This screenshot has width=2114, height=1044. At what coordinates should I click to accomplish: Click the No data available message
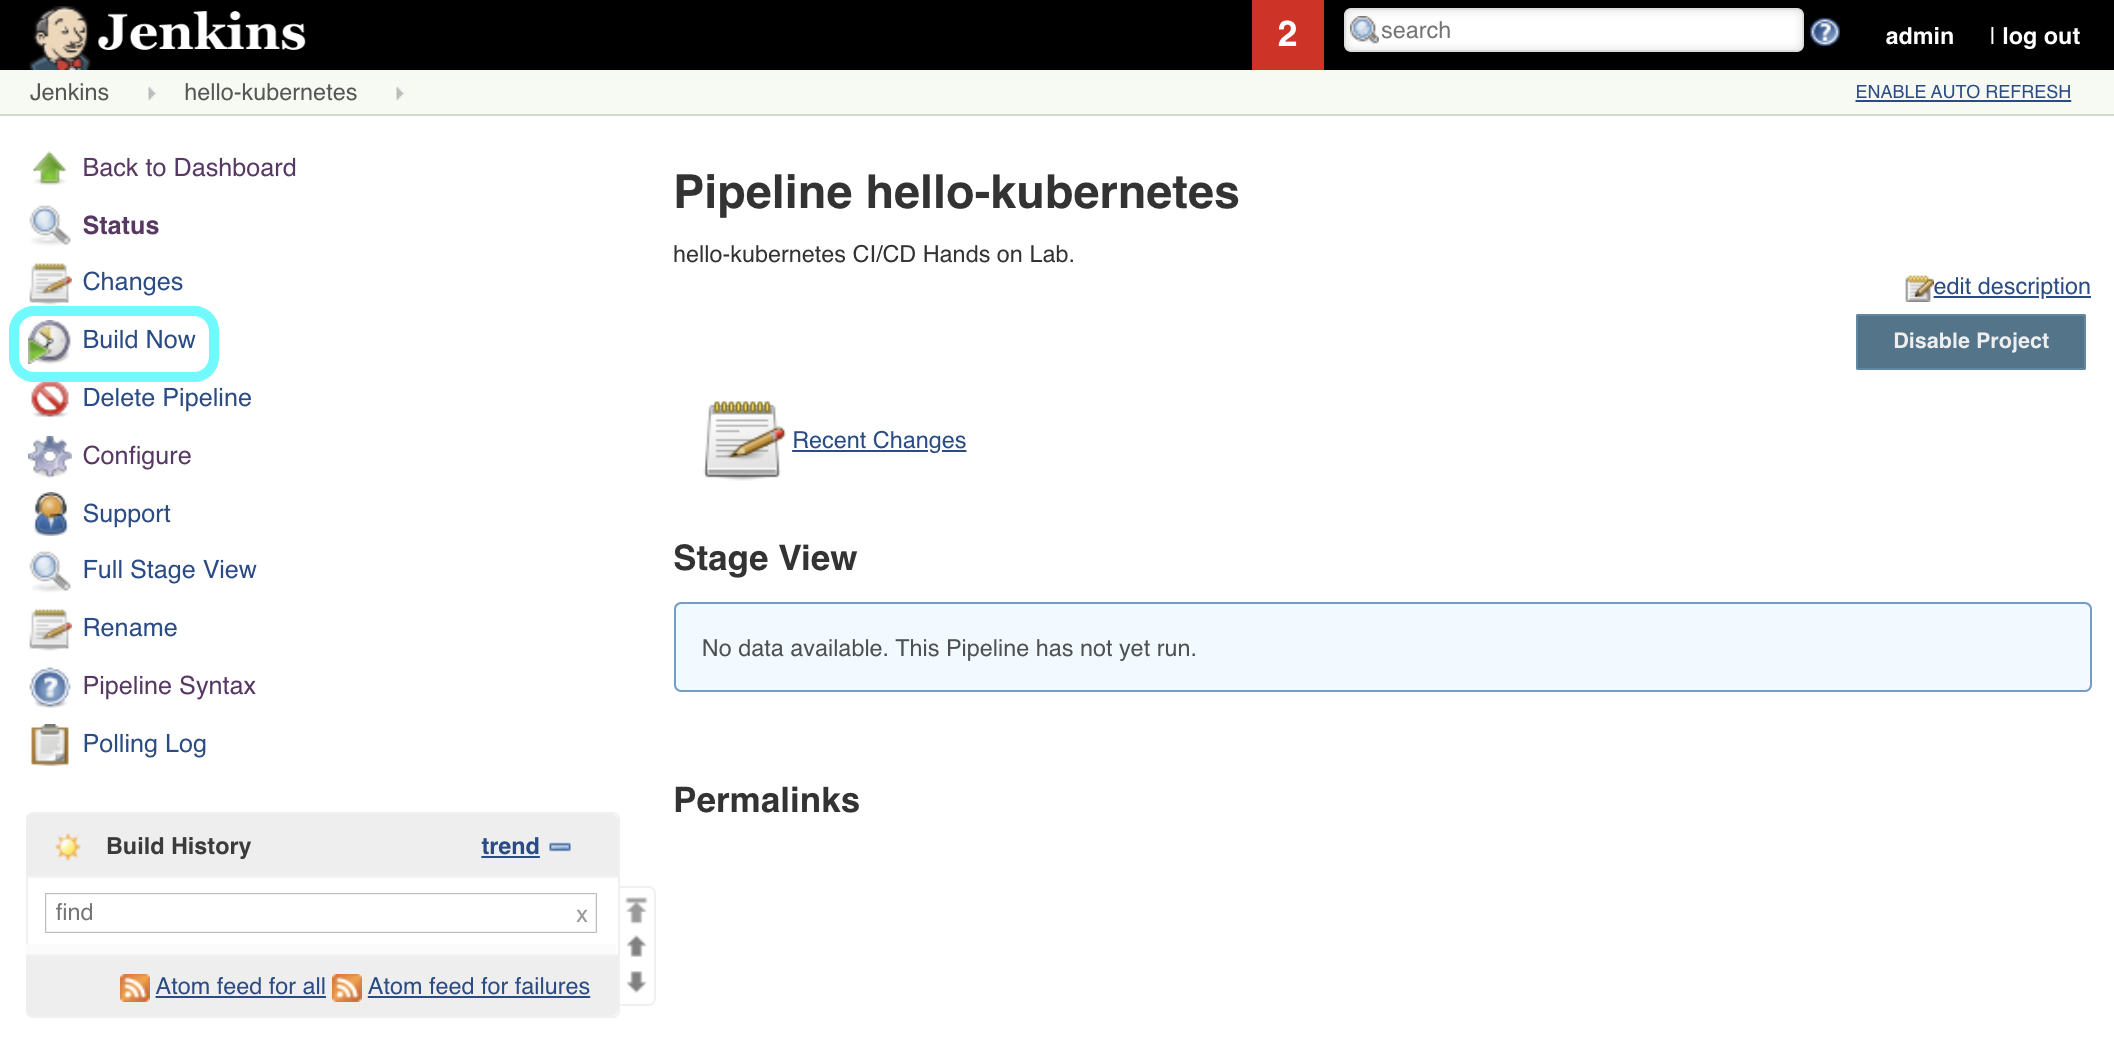[949, 648]
